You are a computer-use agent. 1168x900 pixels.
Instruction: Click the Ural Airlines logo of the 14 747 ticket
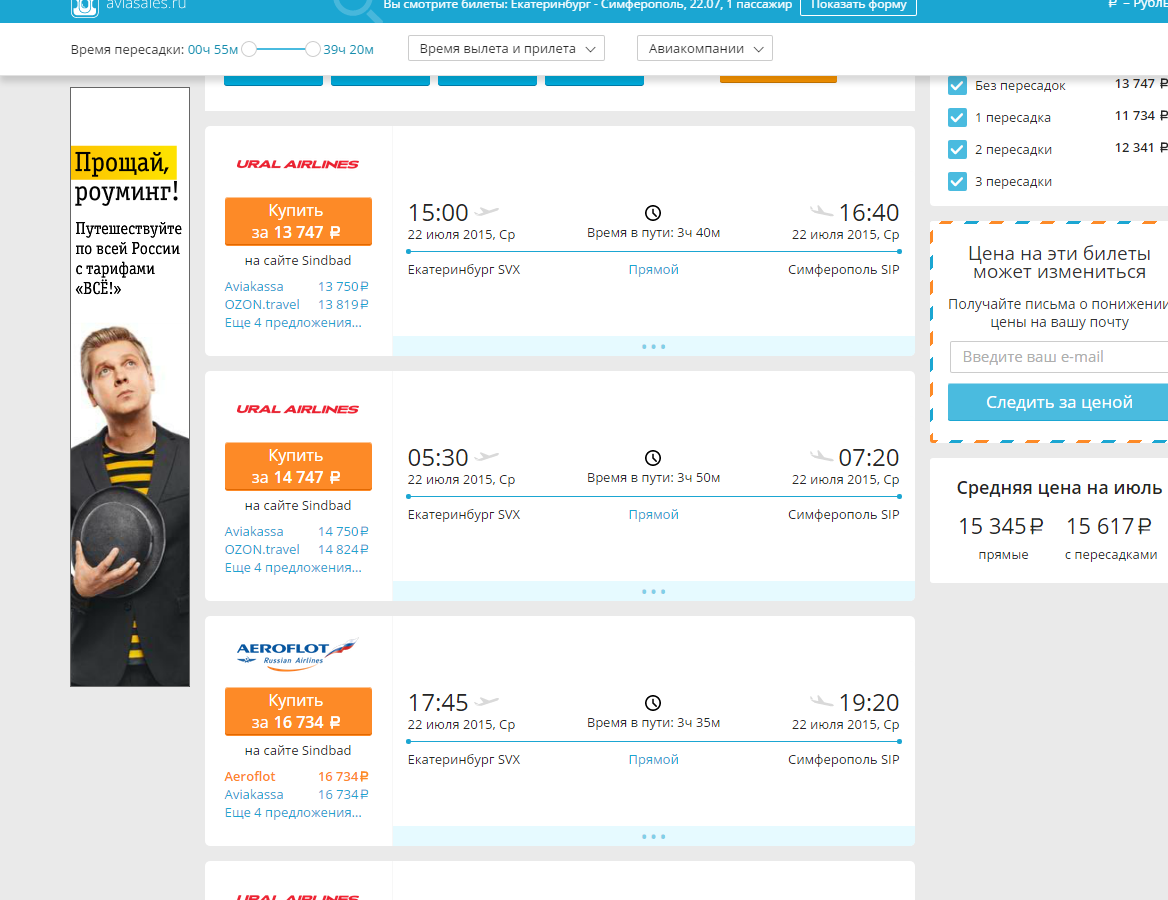(297, 409)
